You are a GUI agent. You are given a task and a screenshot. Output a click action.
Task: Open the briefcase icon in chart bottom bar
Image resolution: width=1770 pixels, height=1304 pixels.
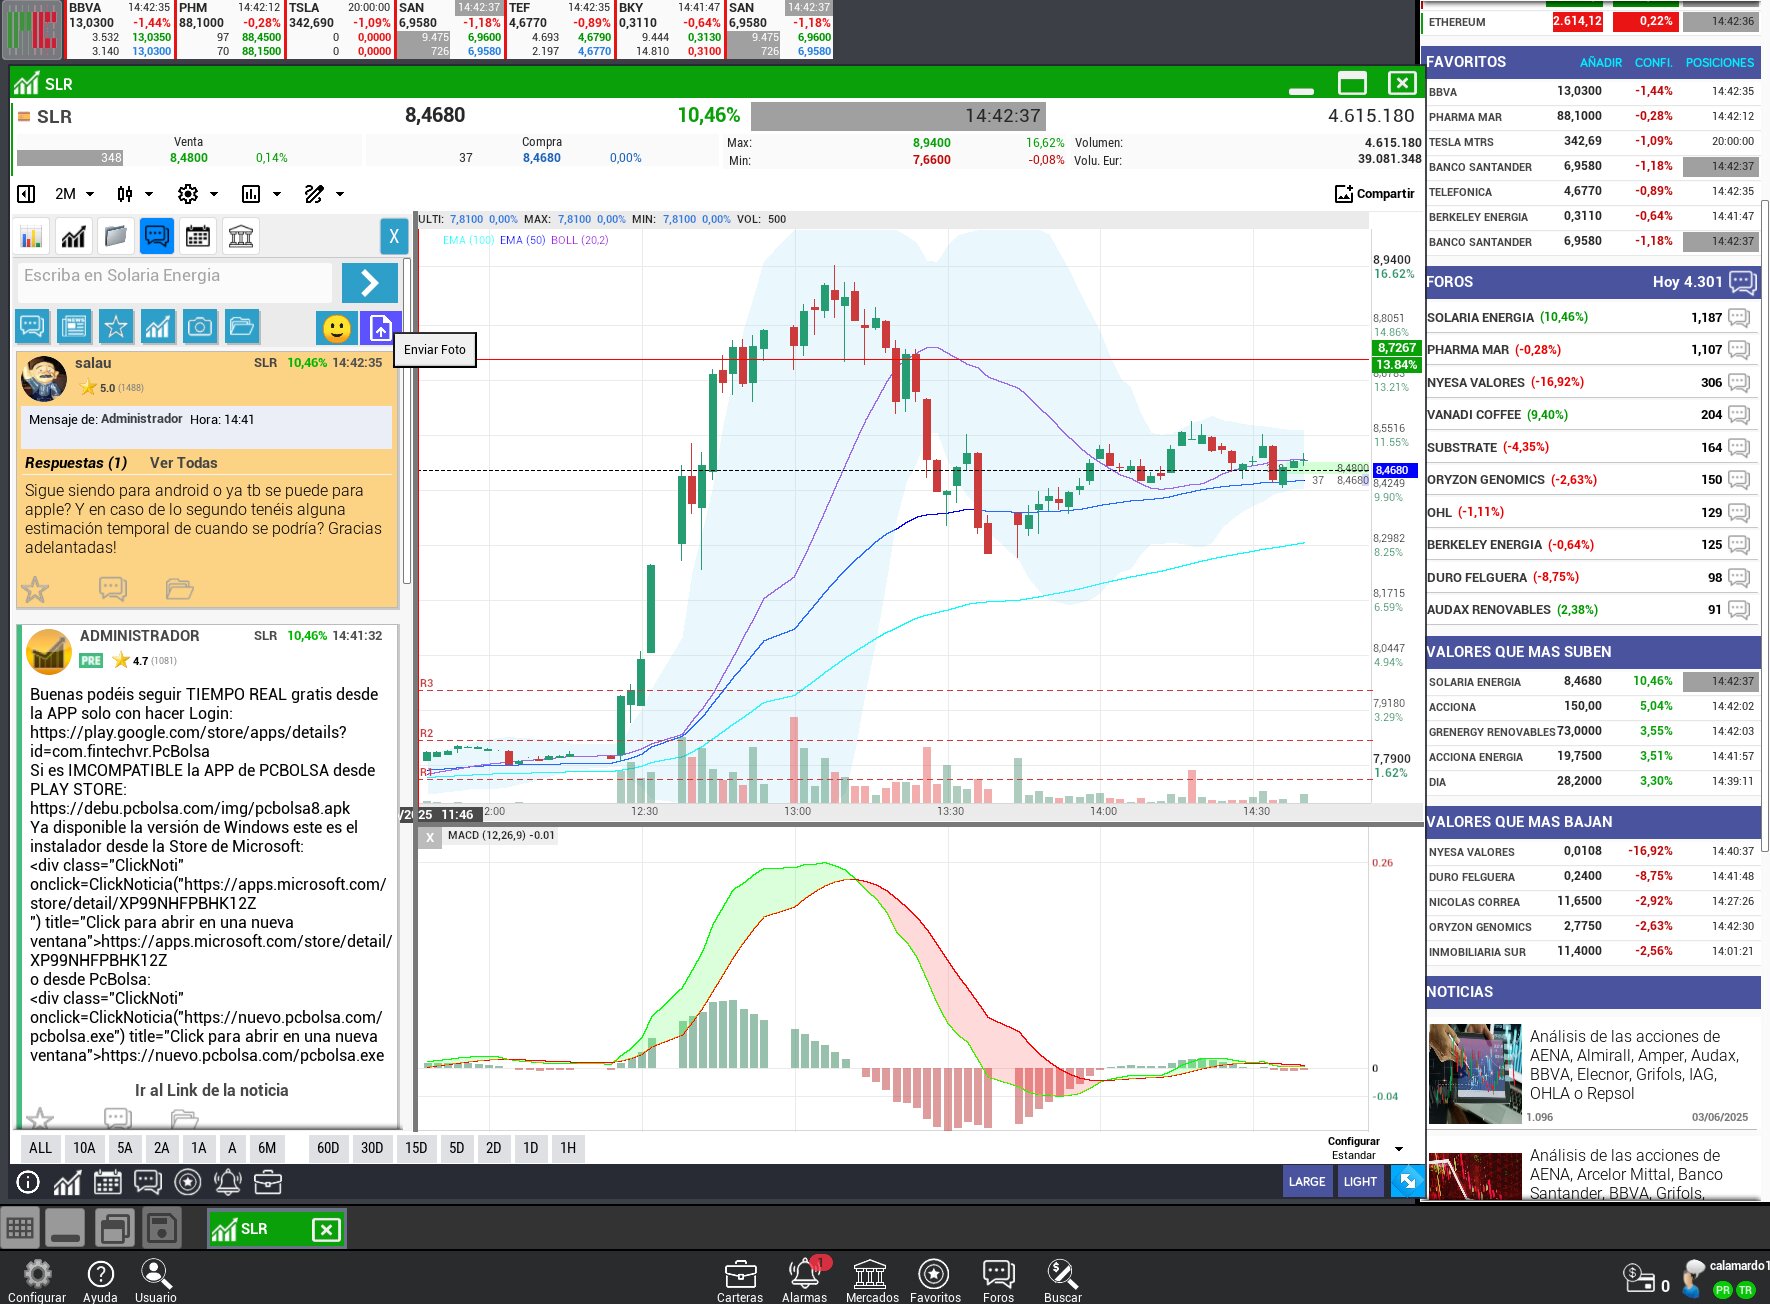[268, 1183]
